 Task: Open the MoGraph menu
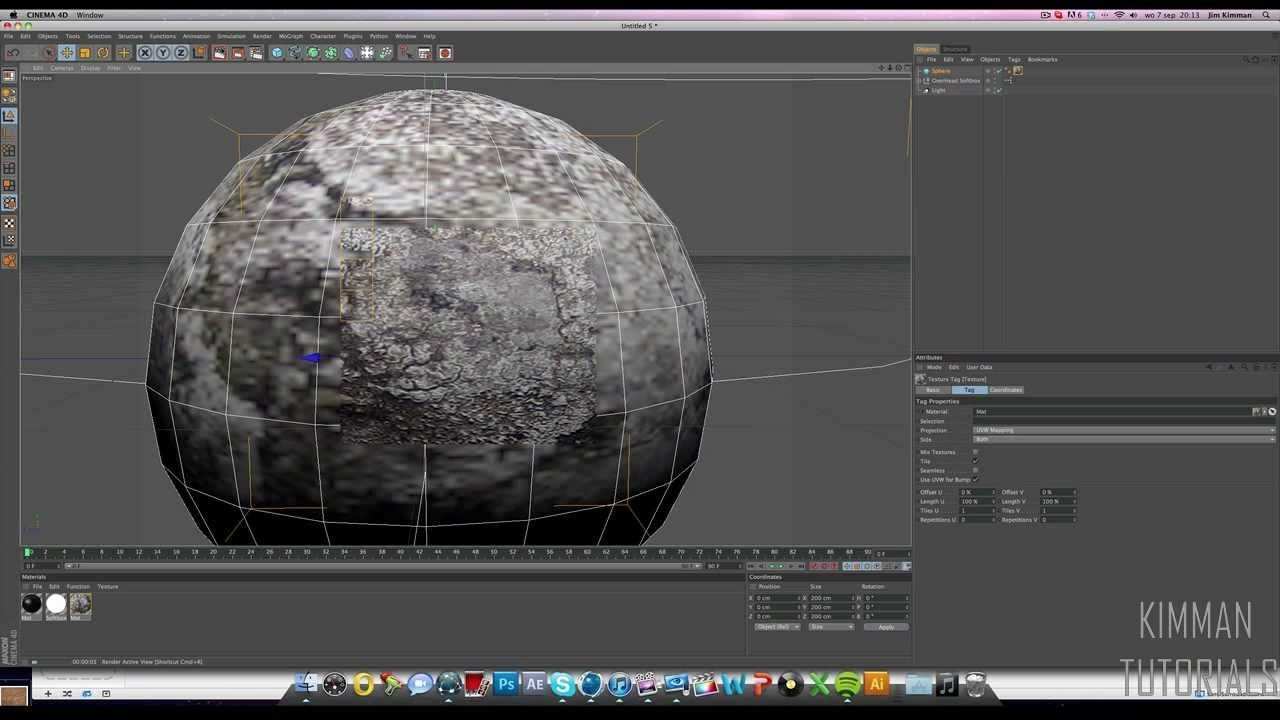pyautogui.click(x=290, y=36)
